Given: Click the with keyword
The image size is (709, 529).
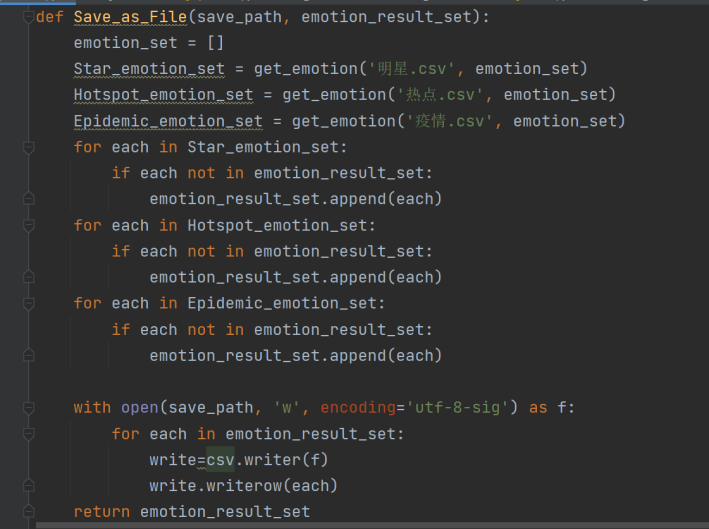Looking at the screenshot, I should click(x=92, y=408).
